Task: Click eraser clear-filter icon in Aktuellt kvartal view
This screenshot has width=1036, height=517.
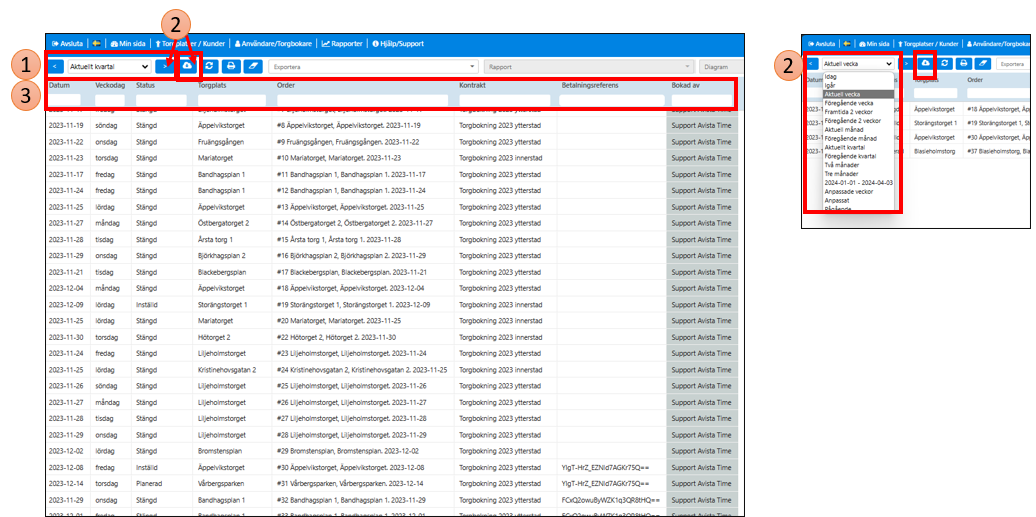Action: (x=253, y=66)
